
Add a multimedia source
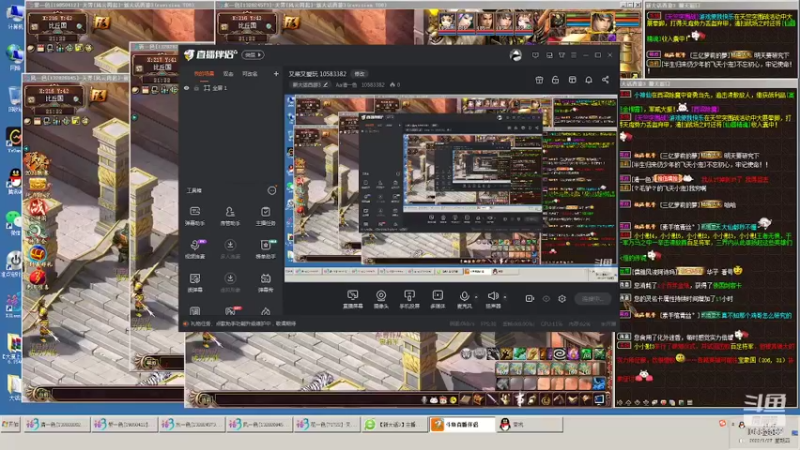coord(438,299)
